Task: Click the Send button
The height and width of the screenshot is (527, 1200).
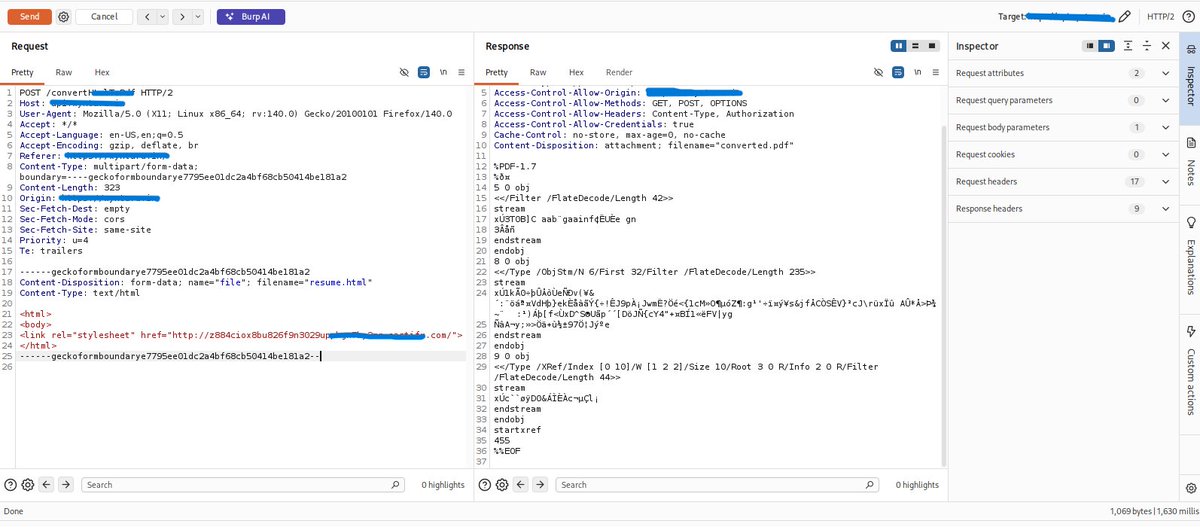Action: (x=30, y=17)
